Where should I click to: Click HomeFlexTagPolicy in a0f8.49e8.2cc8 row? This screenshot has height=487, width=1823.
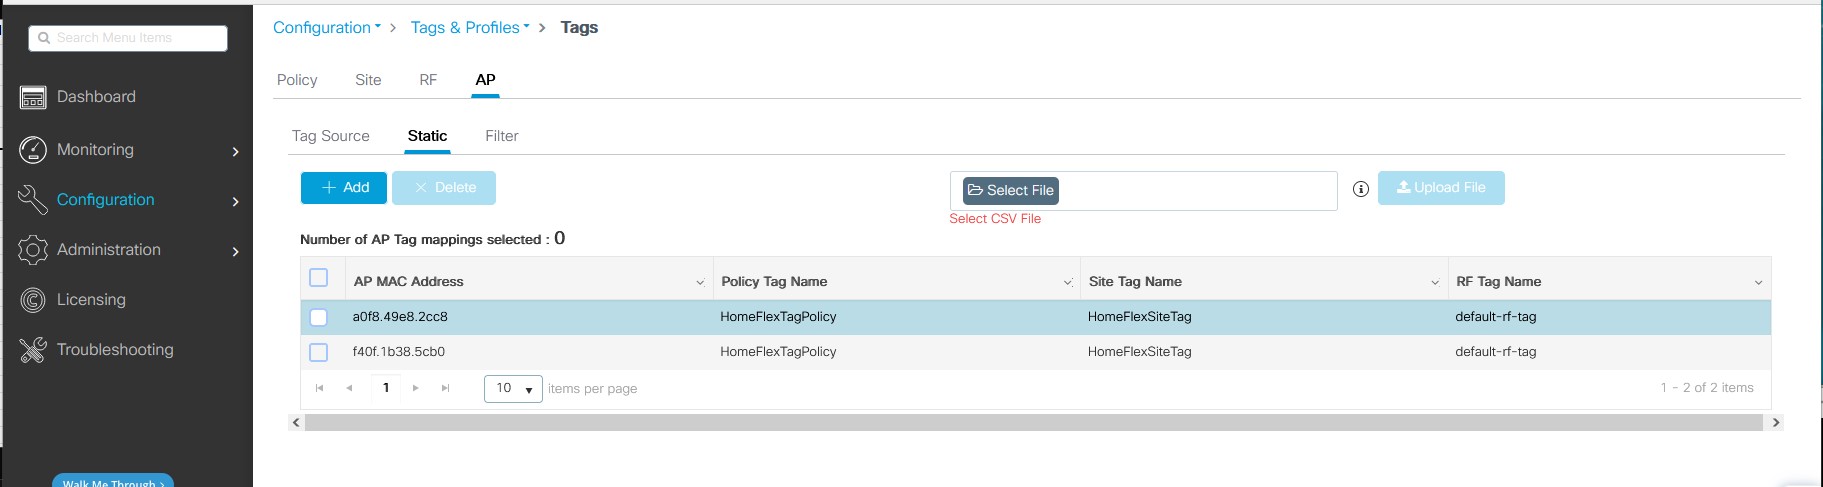pos(778,317)
